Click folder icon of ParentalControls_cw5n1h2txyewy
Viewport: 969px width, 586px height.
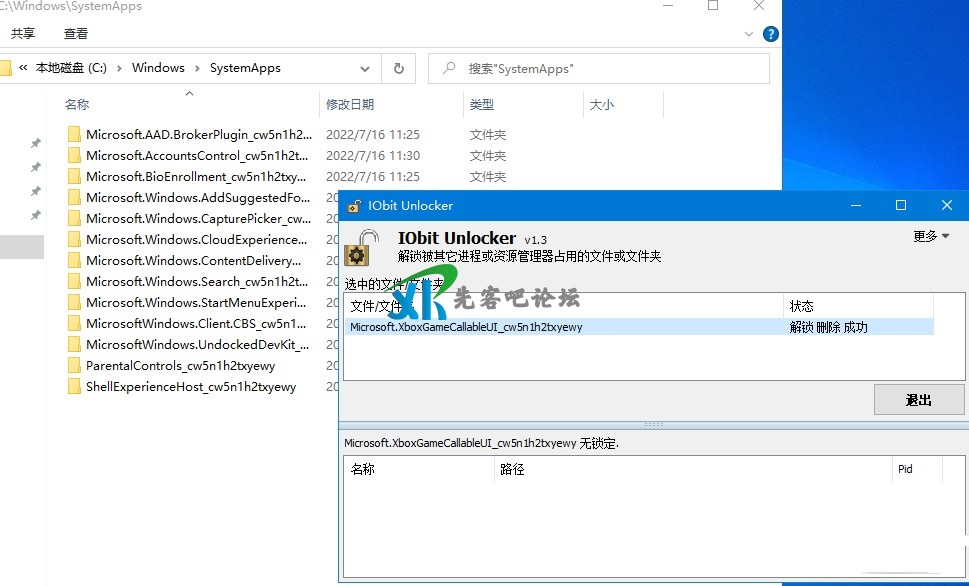pos(74,366)
